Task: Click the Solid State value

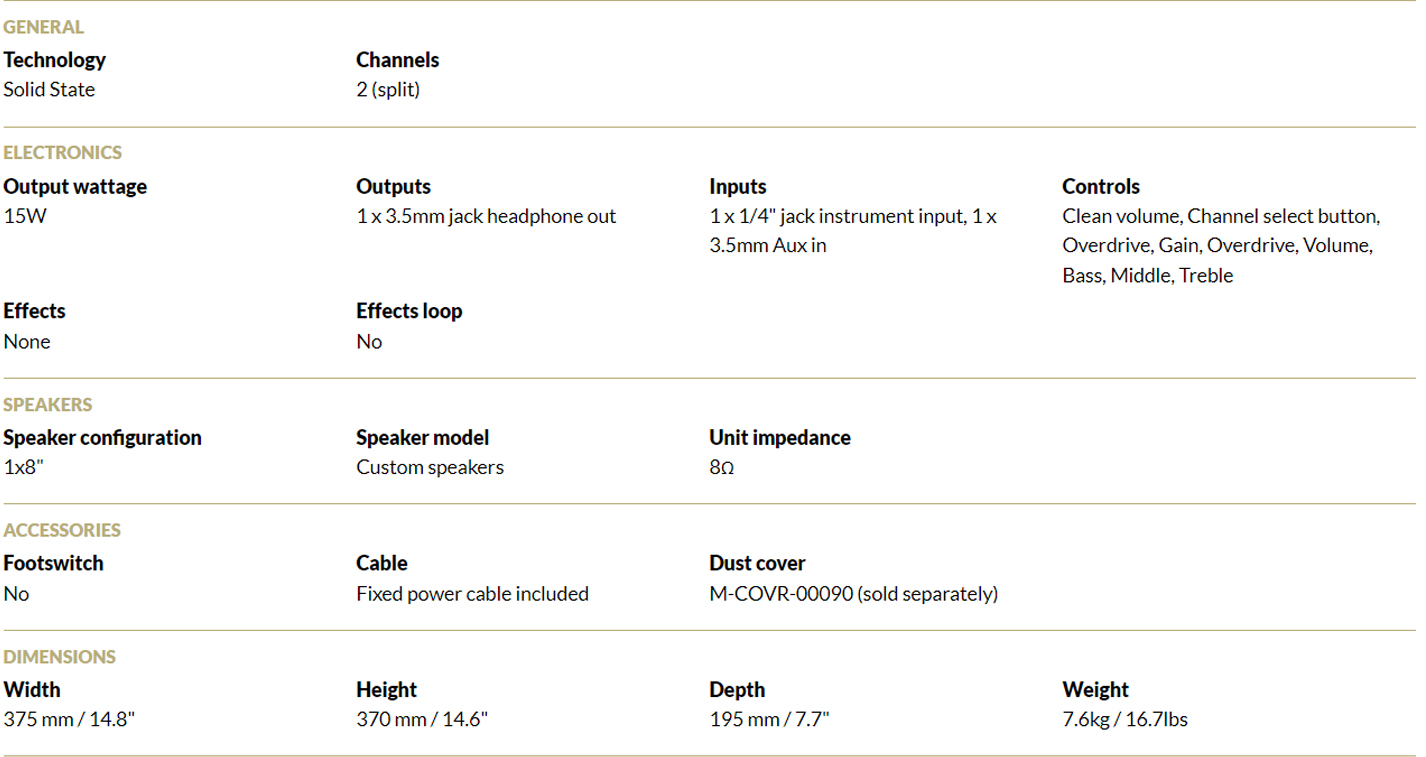Action: pos(49,90)
